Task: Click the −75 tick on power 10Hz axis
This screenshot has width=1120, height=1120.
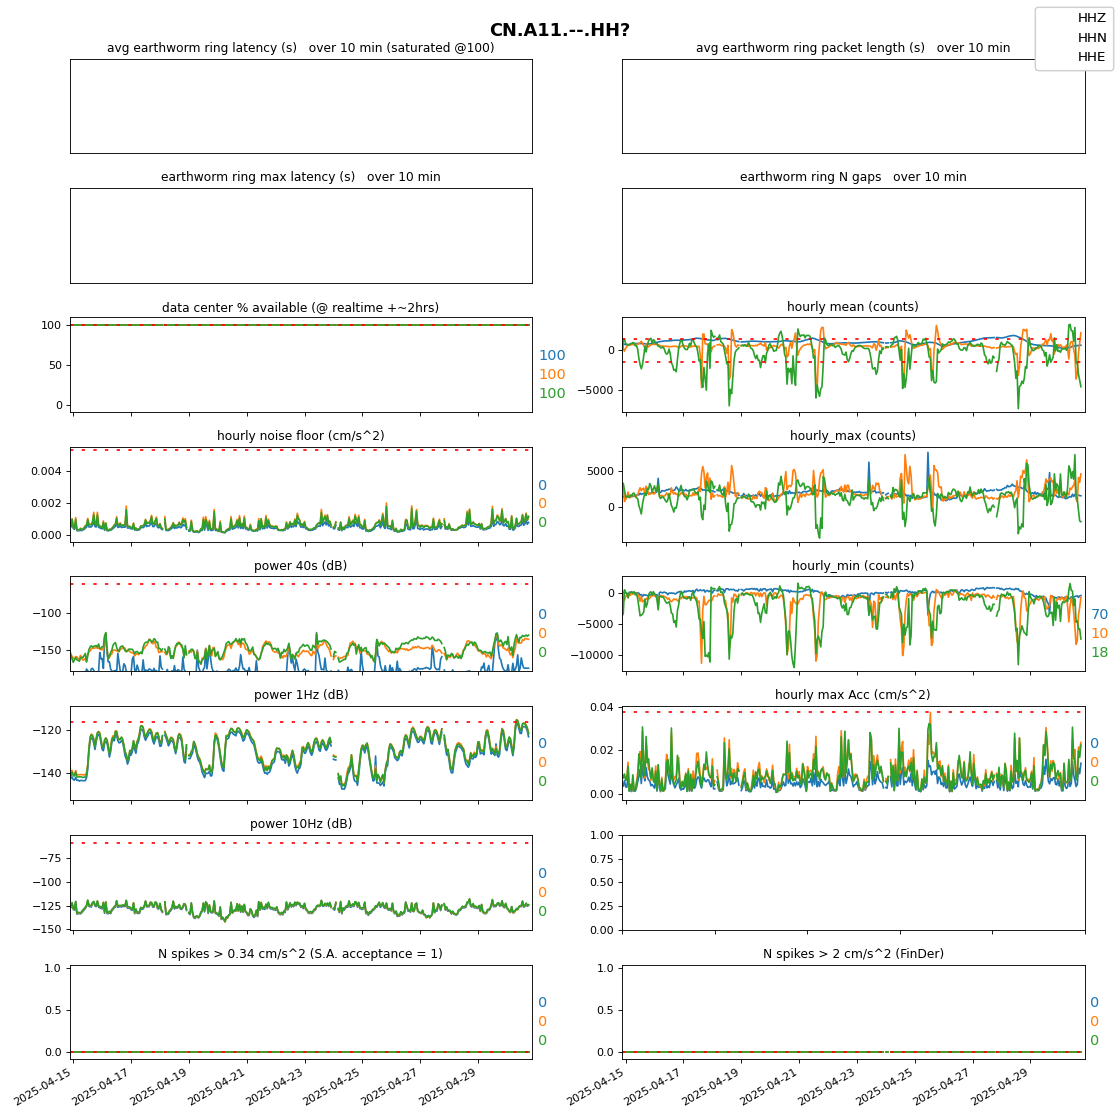Action: pos(49,858)
